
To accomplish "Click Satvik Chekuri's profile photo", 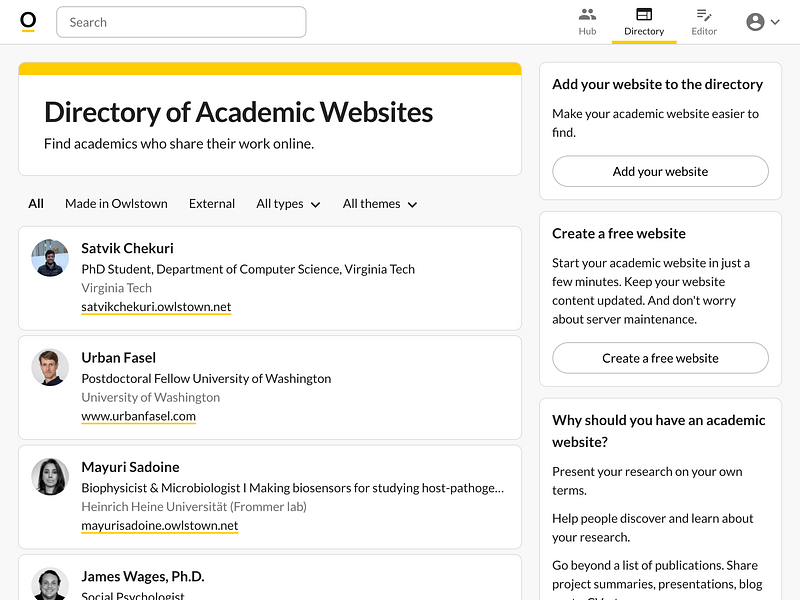I will [50, 258].
